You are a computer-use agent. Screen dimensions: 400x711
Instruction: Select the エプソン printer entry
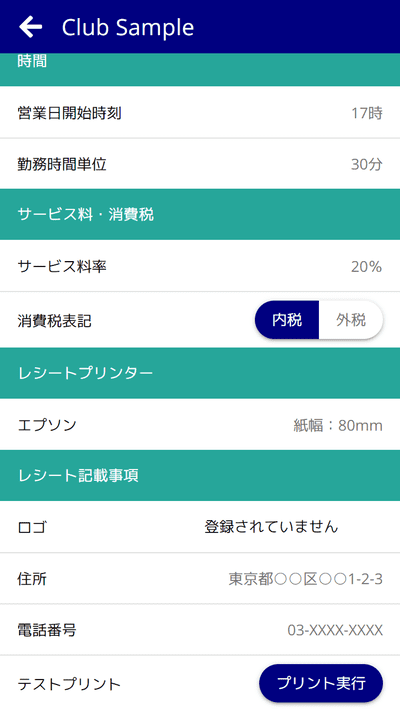[200, 425]
